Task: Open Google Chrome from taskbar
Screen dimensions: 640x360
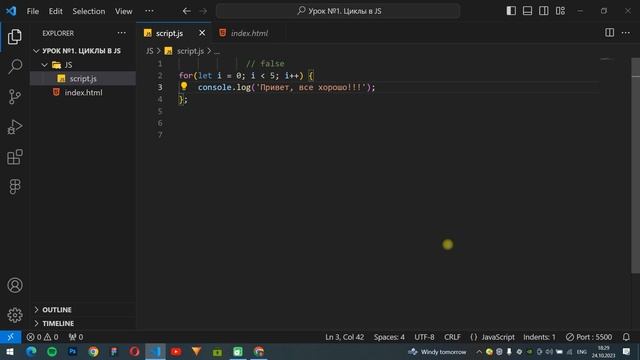Action: (x=93, y=351)
